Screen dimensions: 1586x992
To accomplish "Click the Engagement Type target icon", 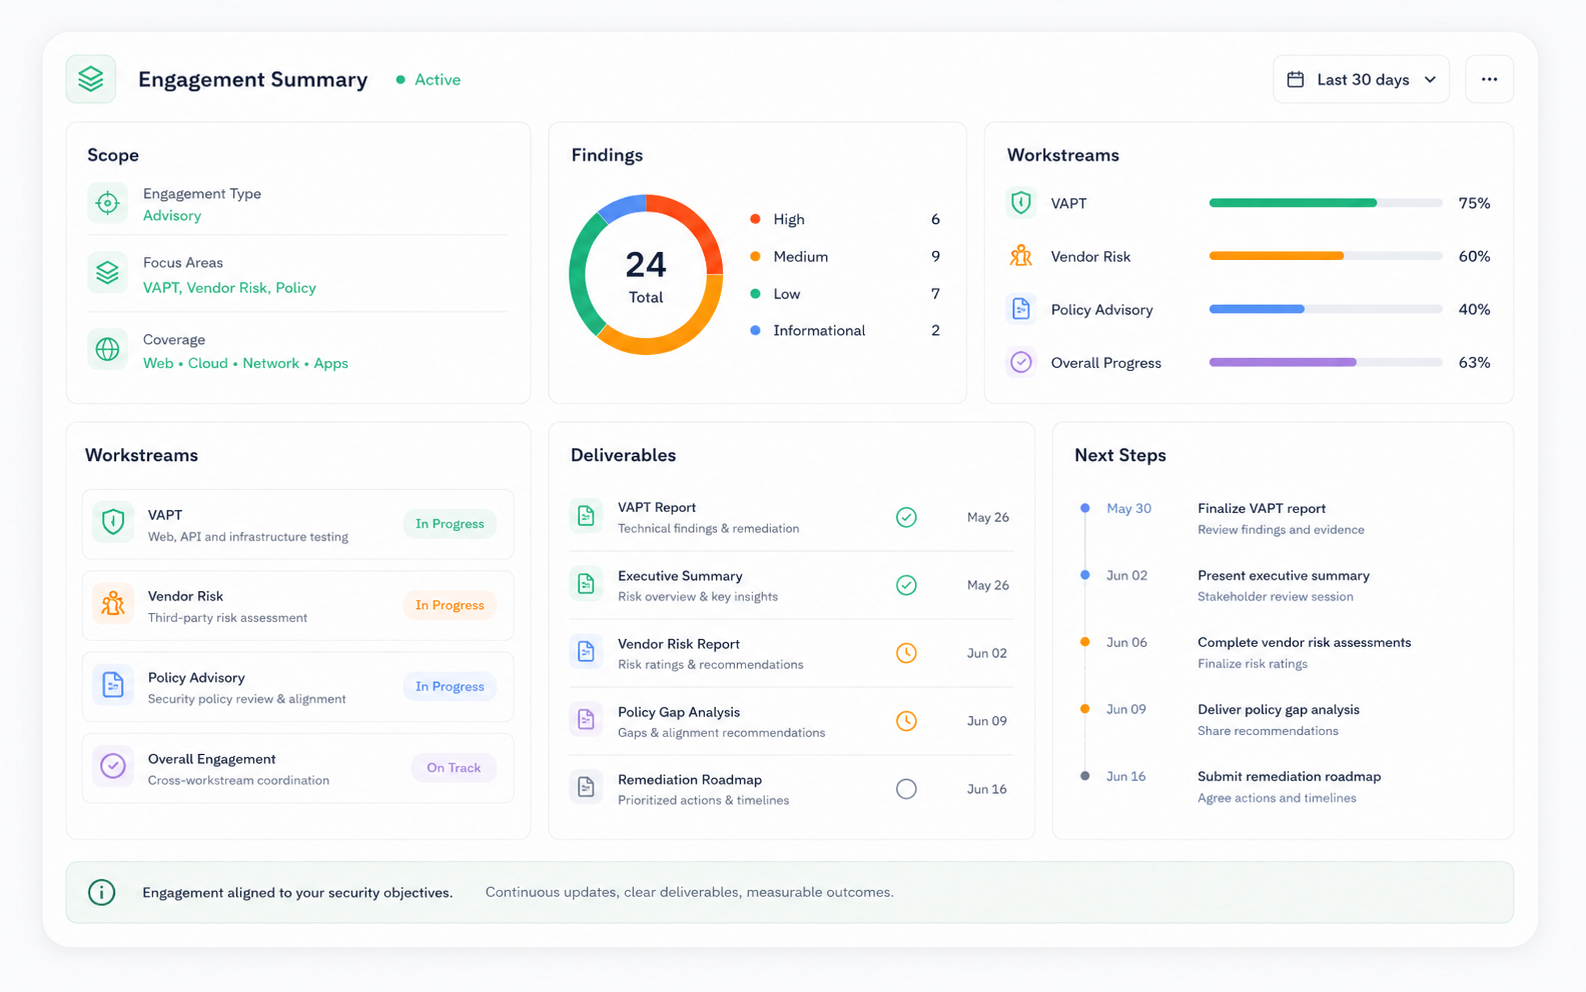I will coord(107,203).
